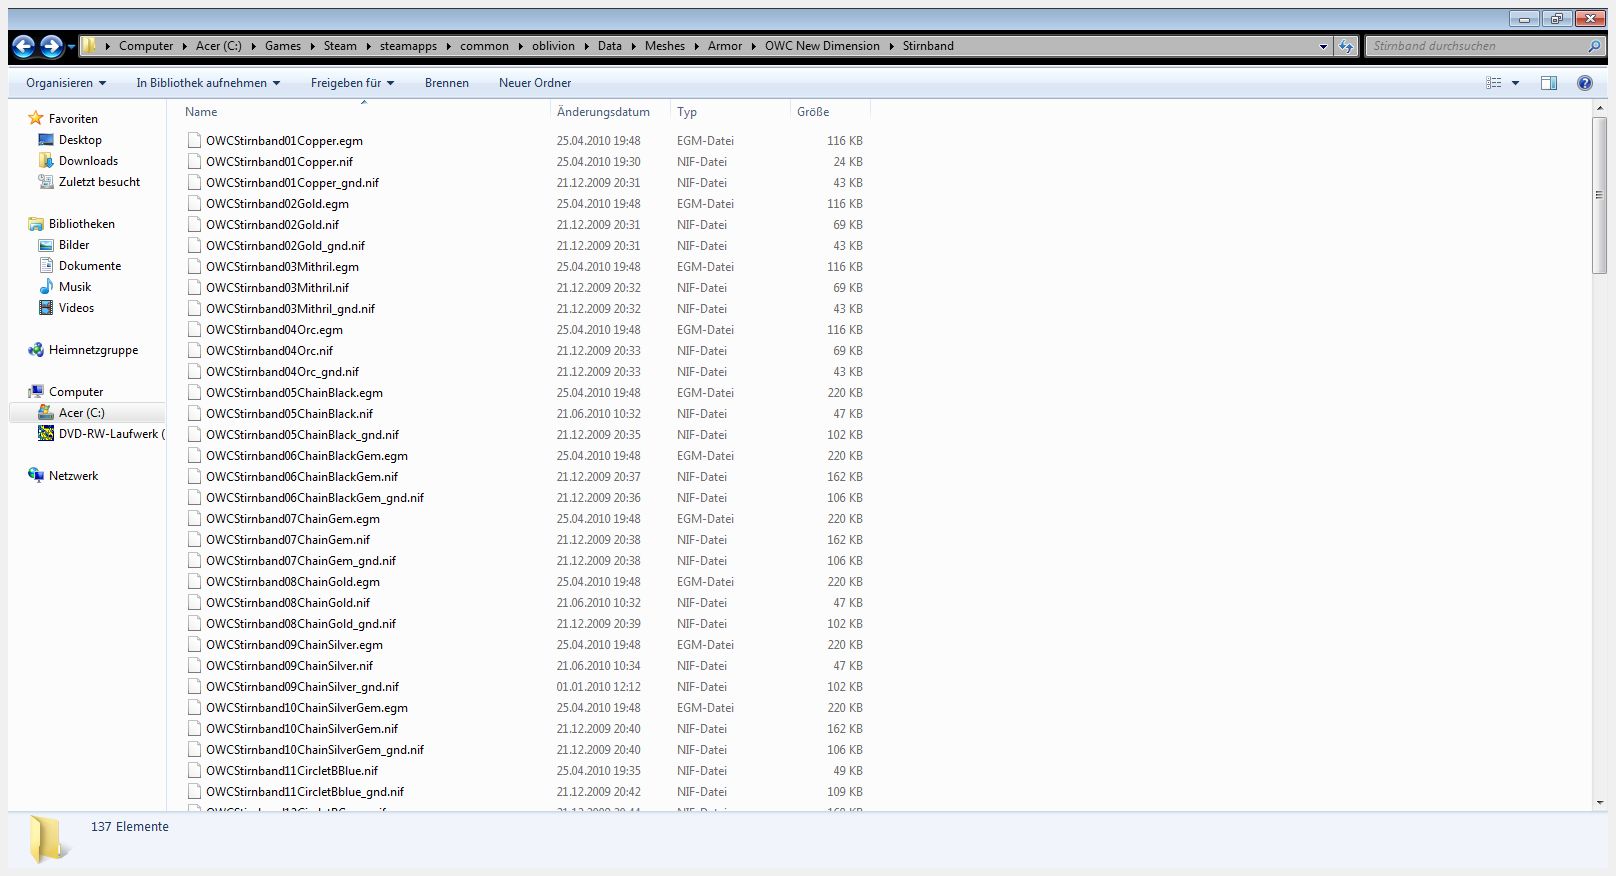Click the refresh icon beside address bar
This screenshot has width=1616, height=876.
click(1346, 46)
